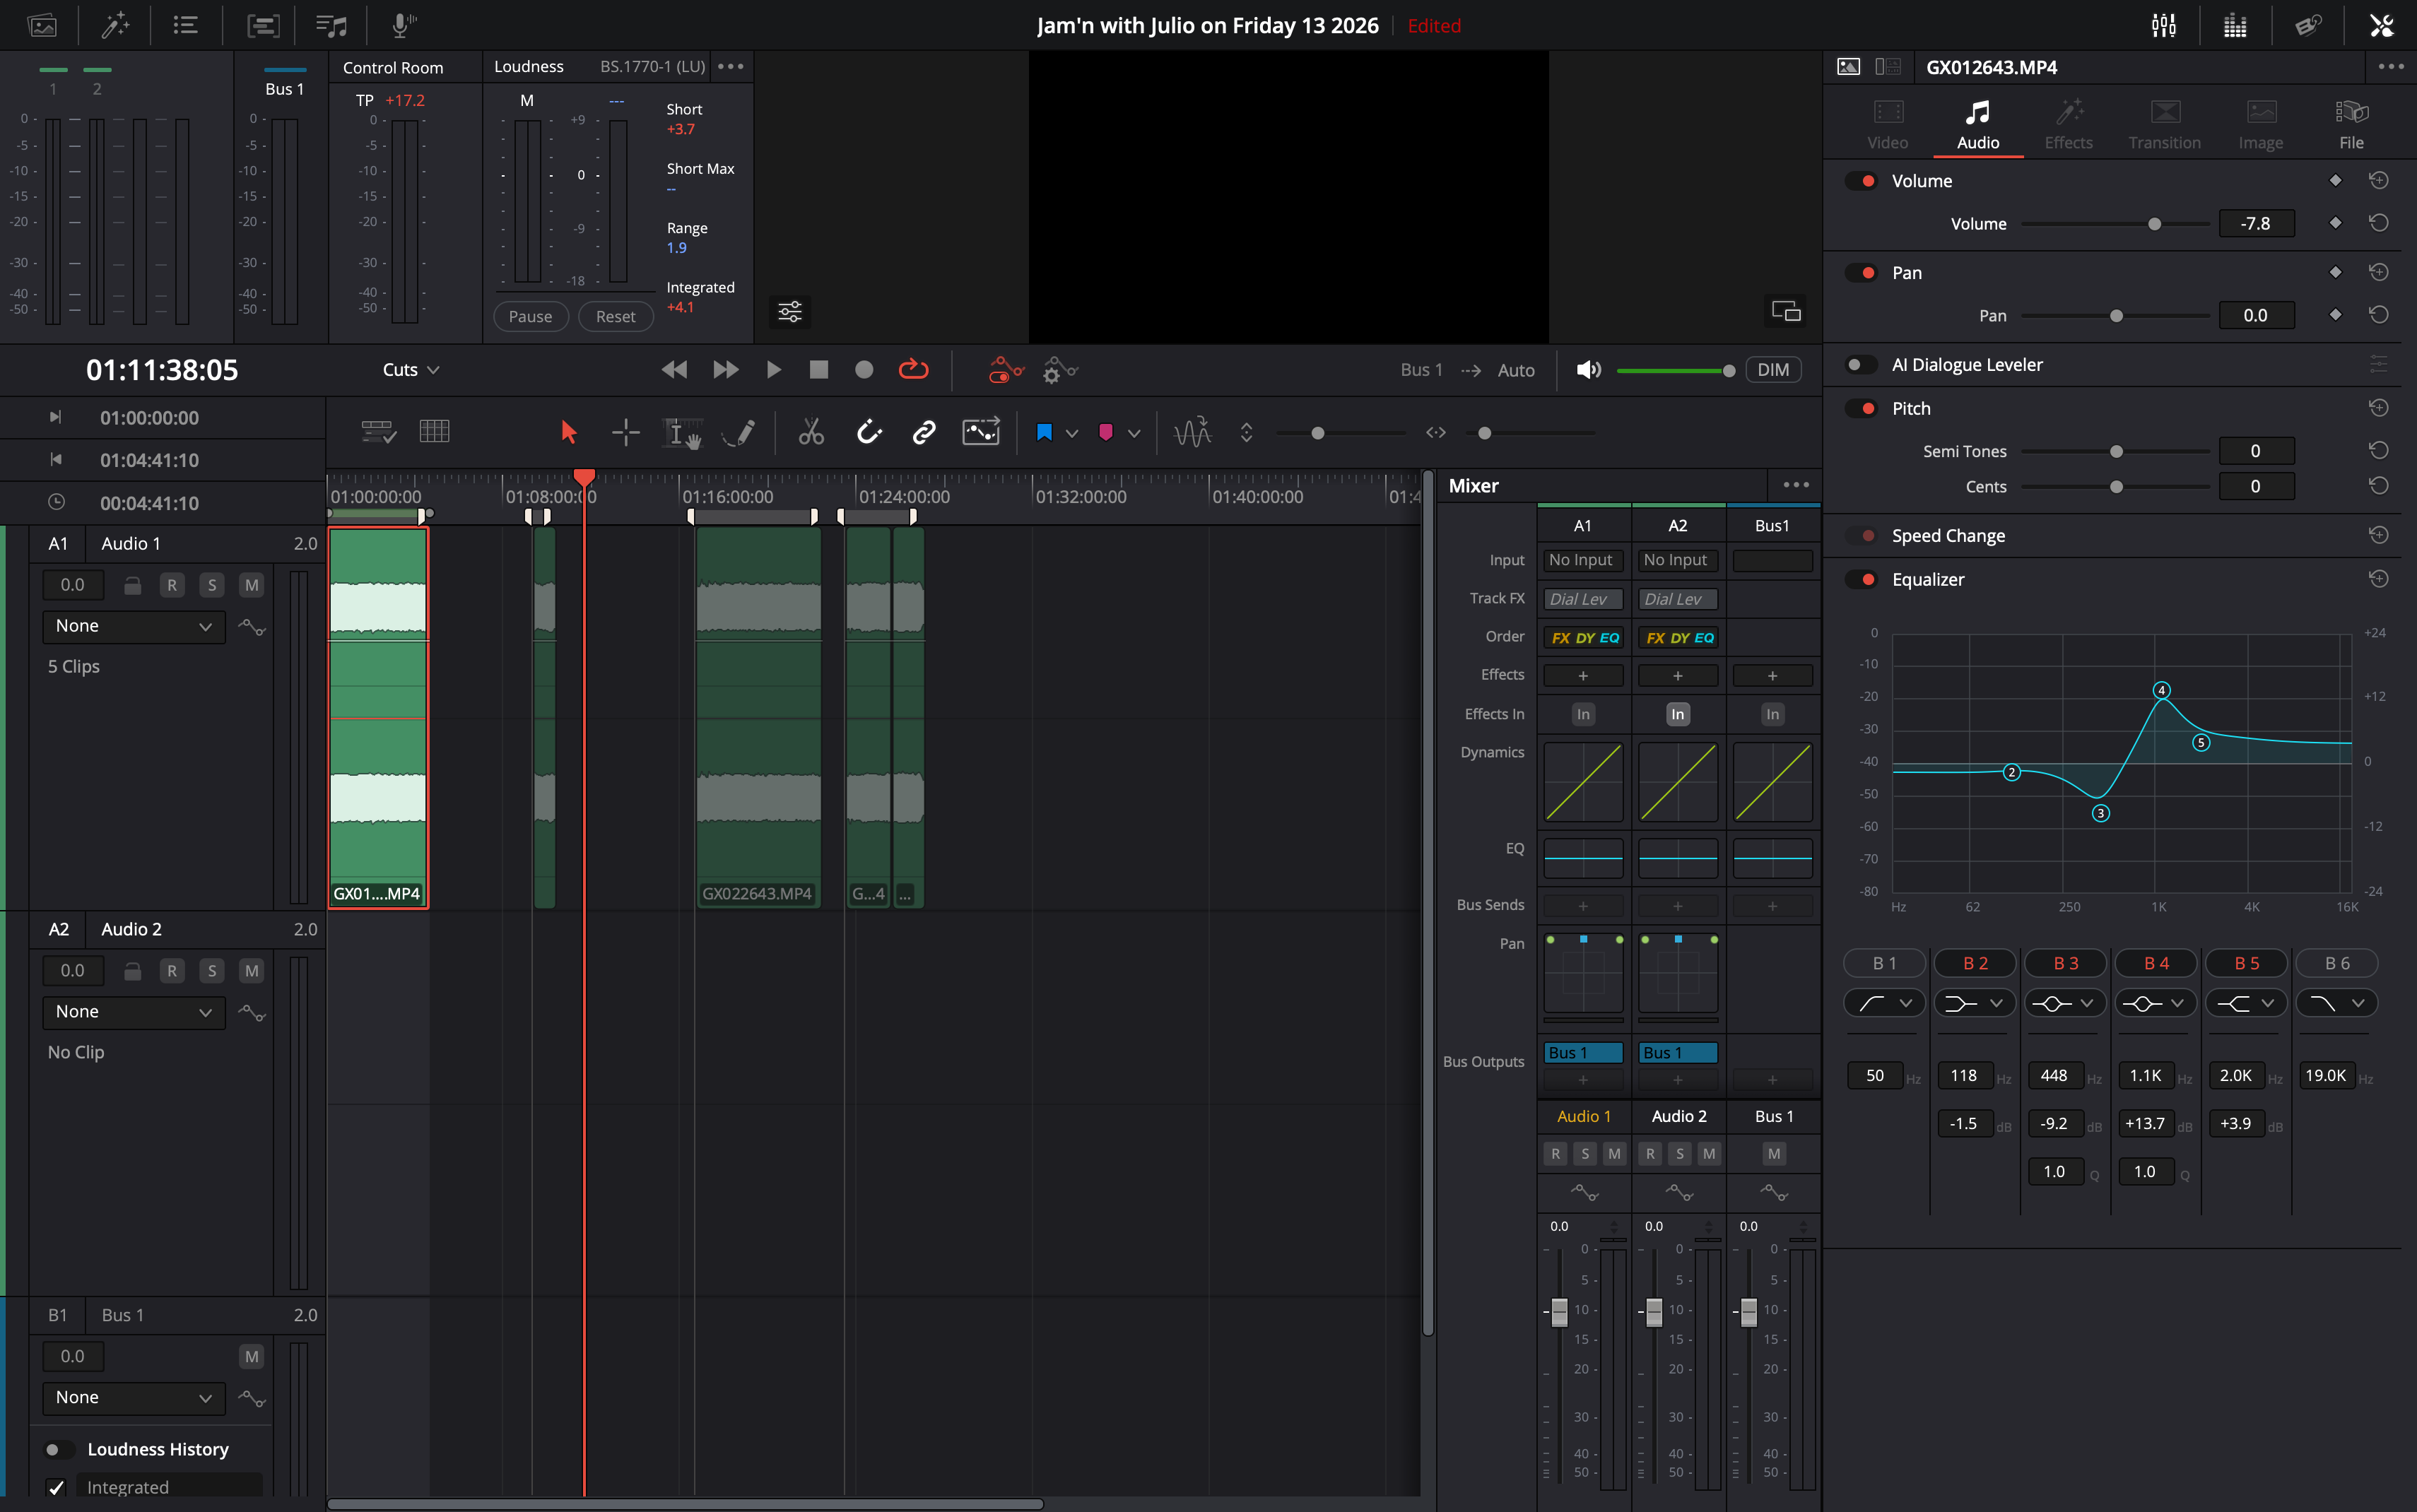
Task: Select the pointer selection tool
Action: coord(568,432)
